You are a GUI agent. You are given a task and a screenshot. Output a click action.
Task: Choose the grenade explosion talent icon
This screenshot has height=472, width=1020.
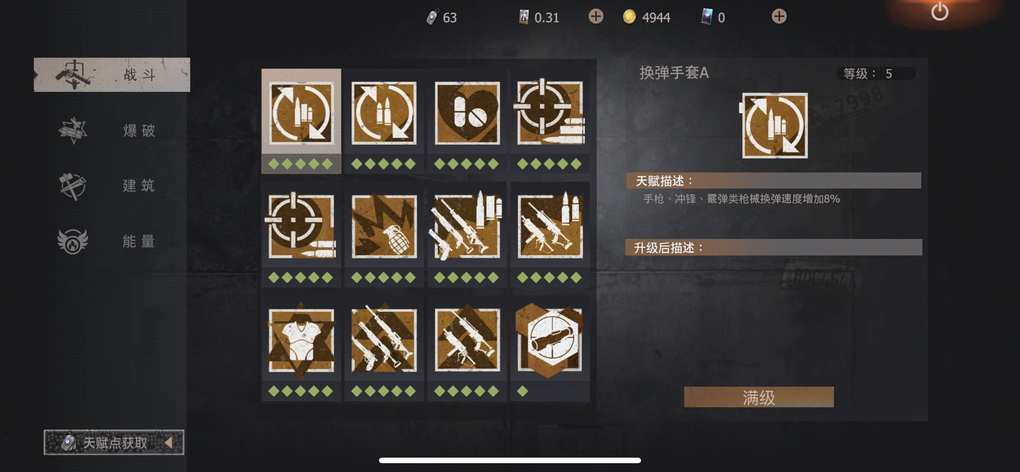[x=384, y=226]
